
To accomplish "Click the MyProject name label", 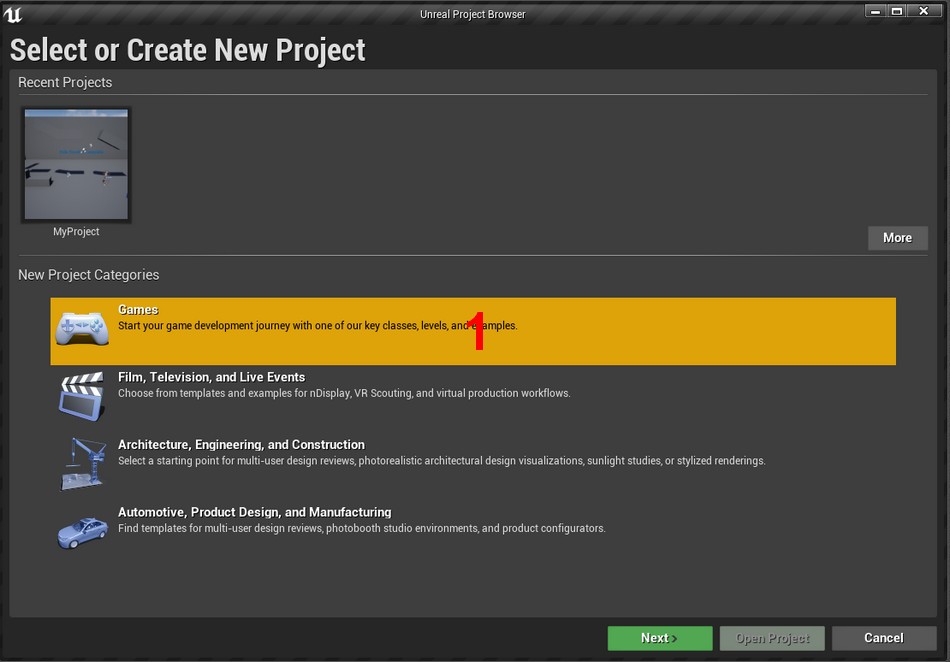I will point(76,231).
